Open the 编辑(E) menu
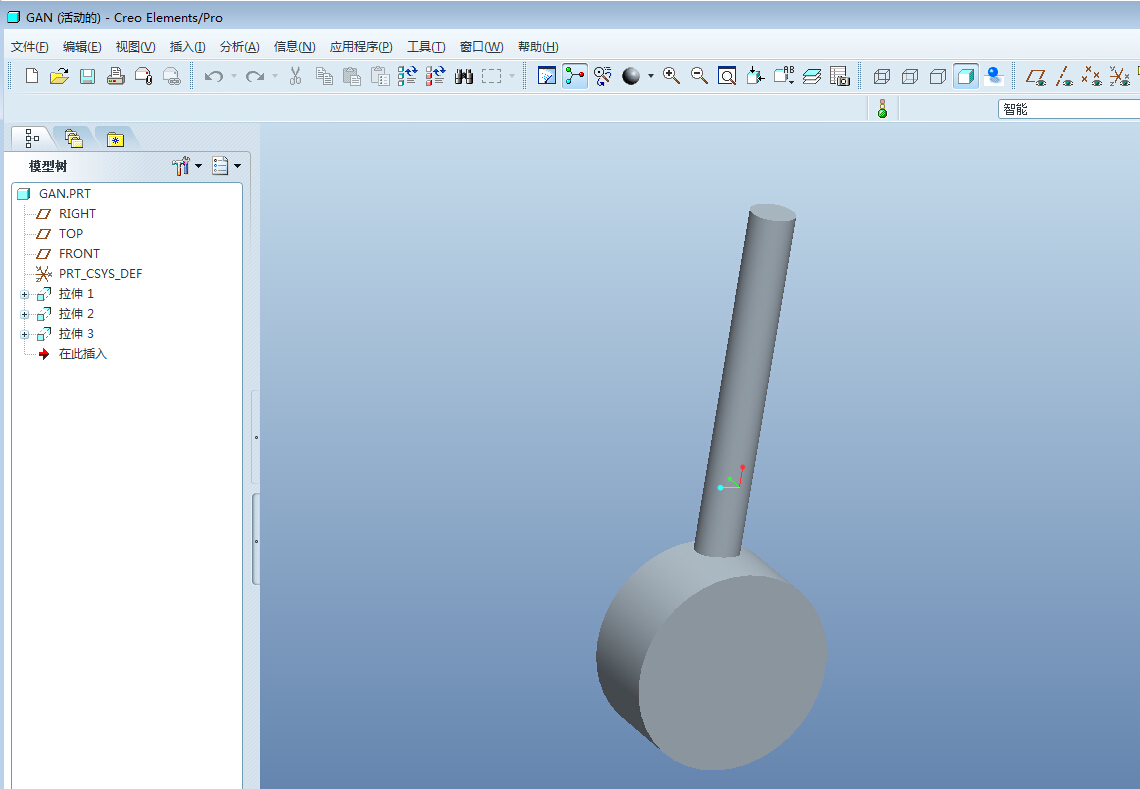Screen dimensions: 1140x789 tap(82, 47)
